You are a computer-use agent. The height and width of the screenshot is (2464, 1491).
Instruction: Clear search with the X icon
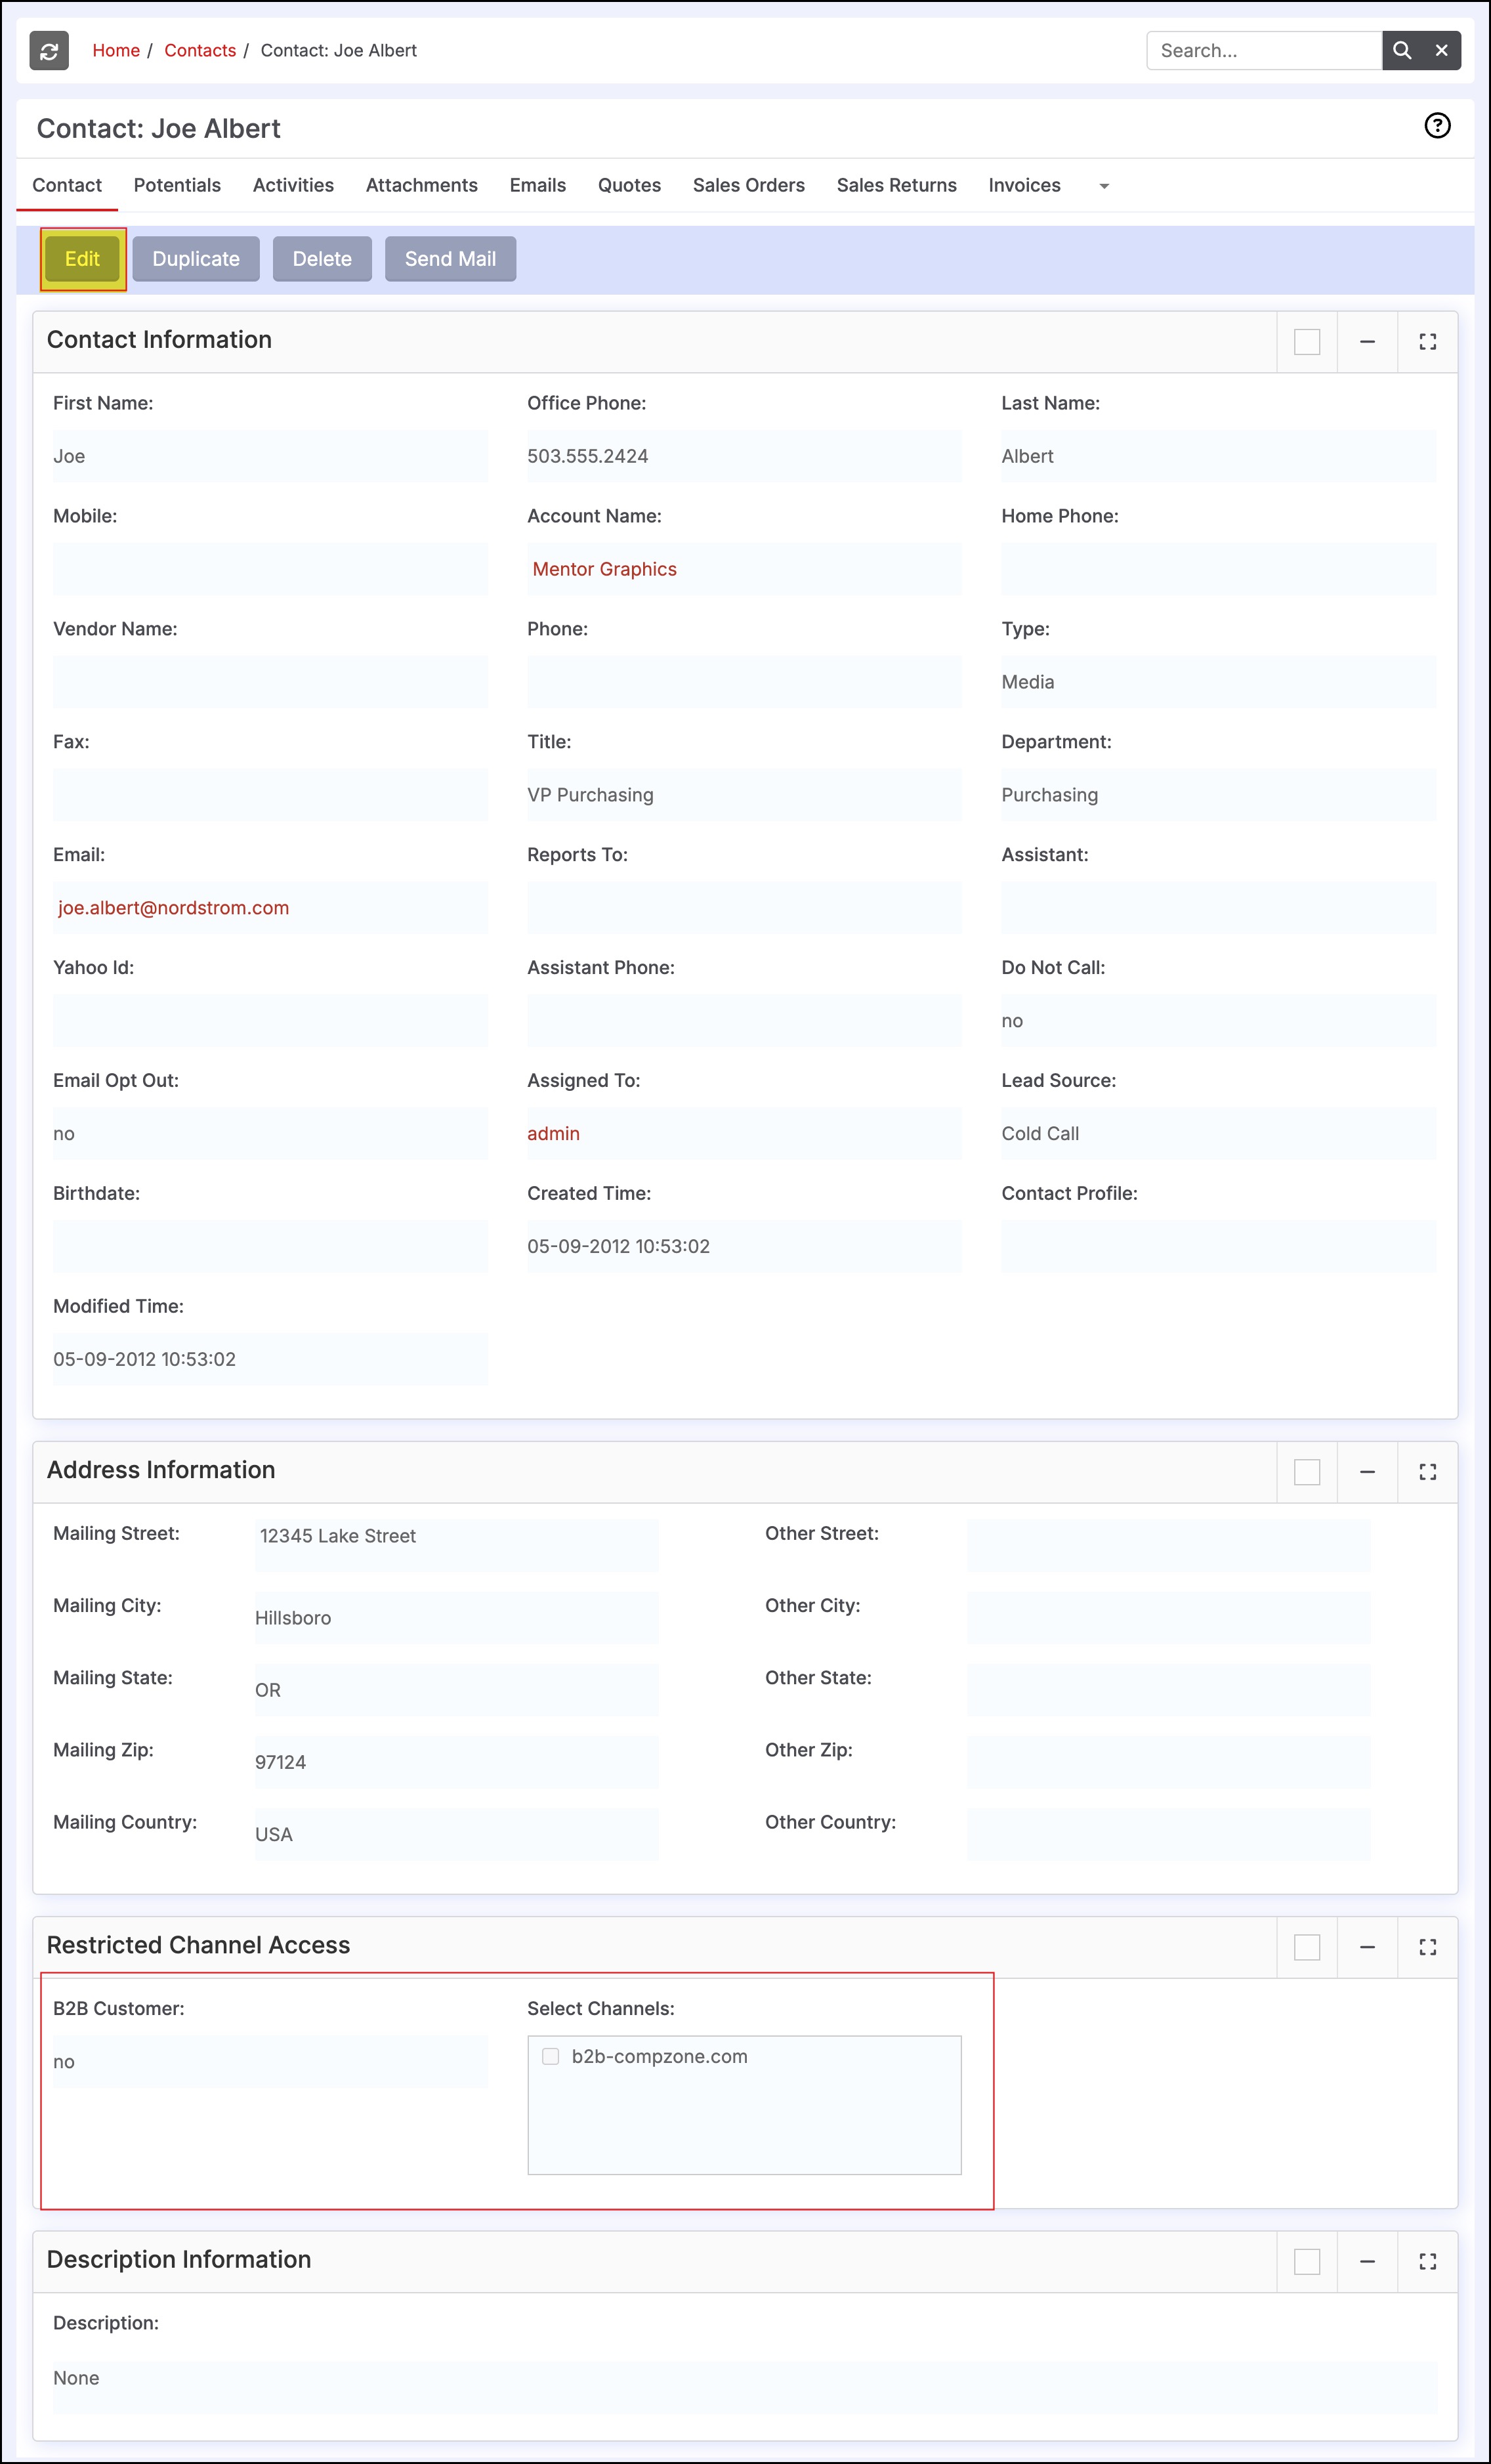[x=1442, y=51]
